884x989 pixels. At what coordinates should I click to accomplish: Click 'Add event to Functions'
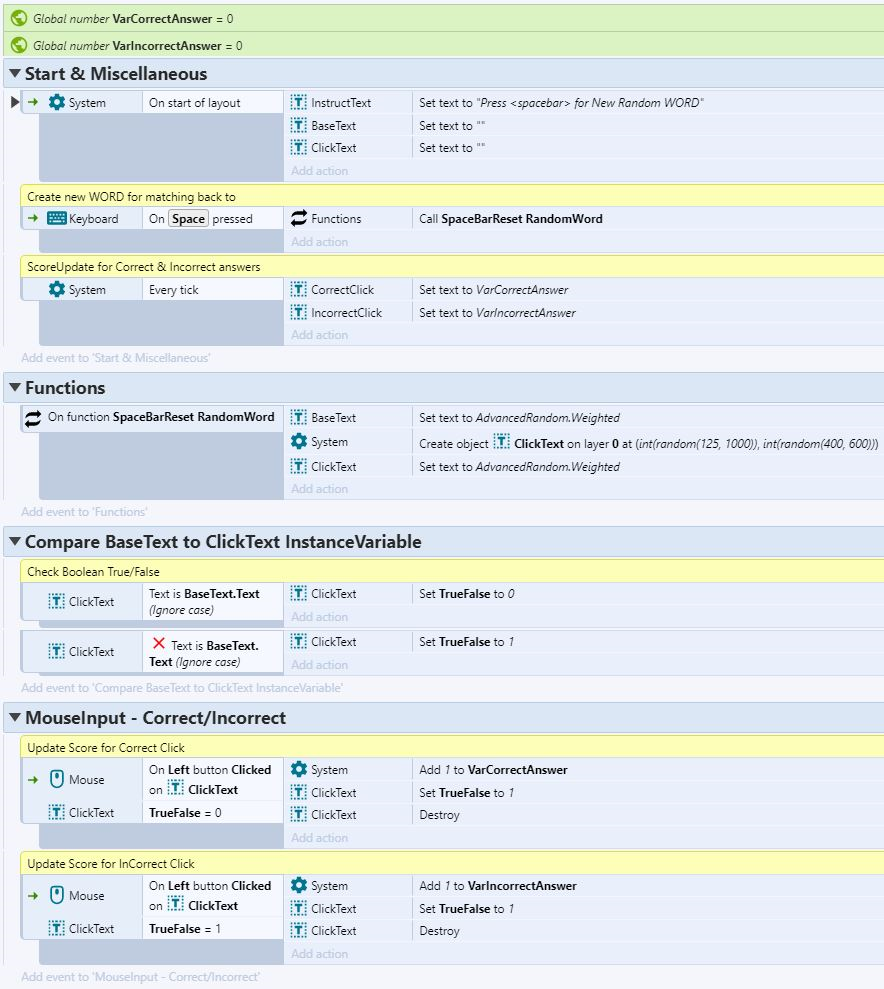point(84,512)
